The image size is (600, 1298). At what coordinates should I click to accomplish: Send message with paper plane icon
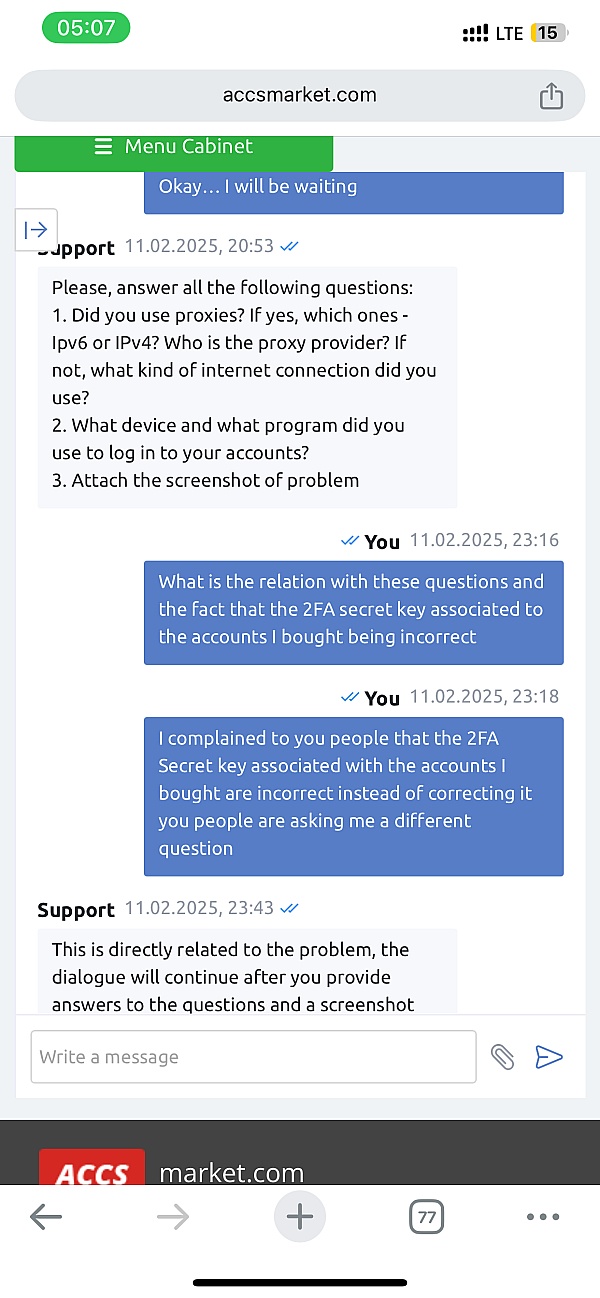549,1056
